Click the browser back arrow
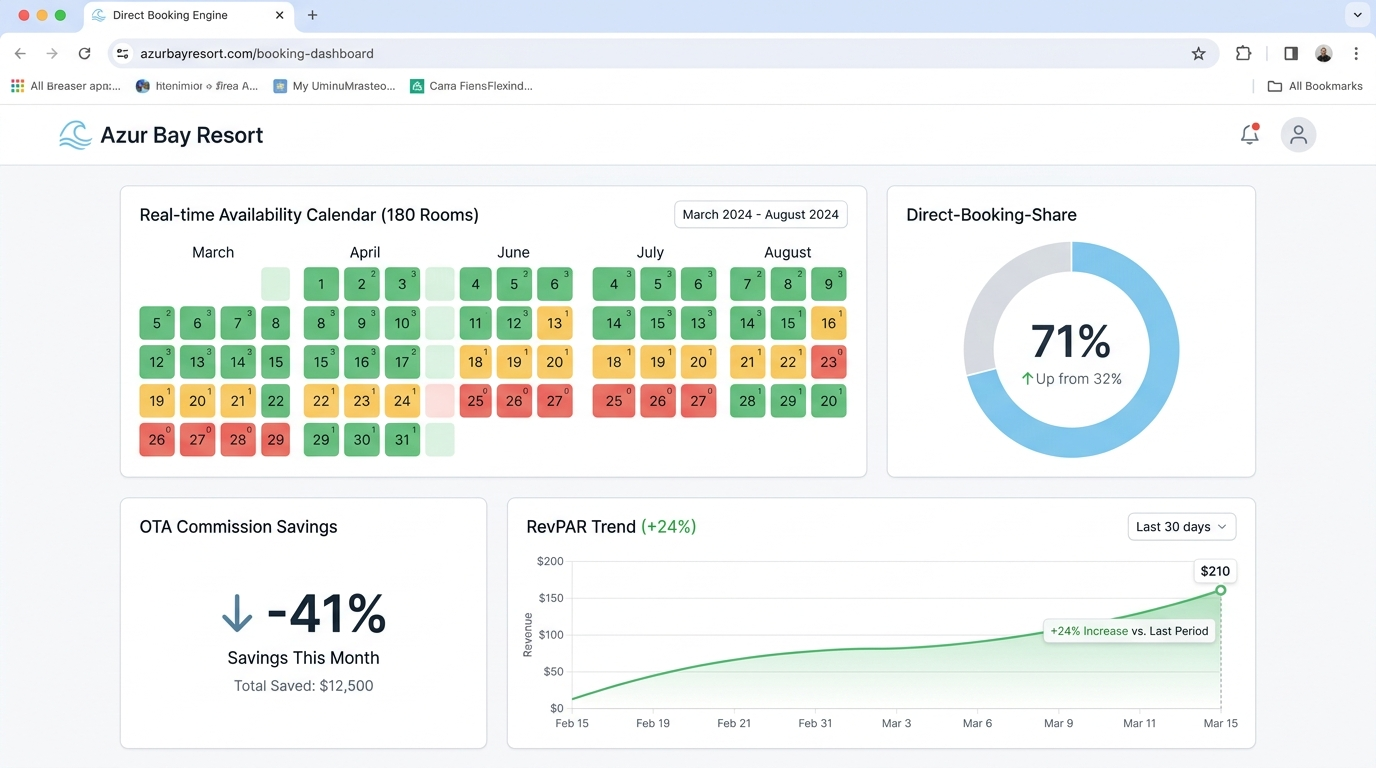1376x768 pixels. click(20, 54)
